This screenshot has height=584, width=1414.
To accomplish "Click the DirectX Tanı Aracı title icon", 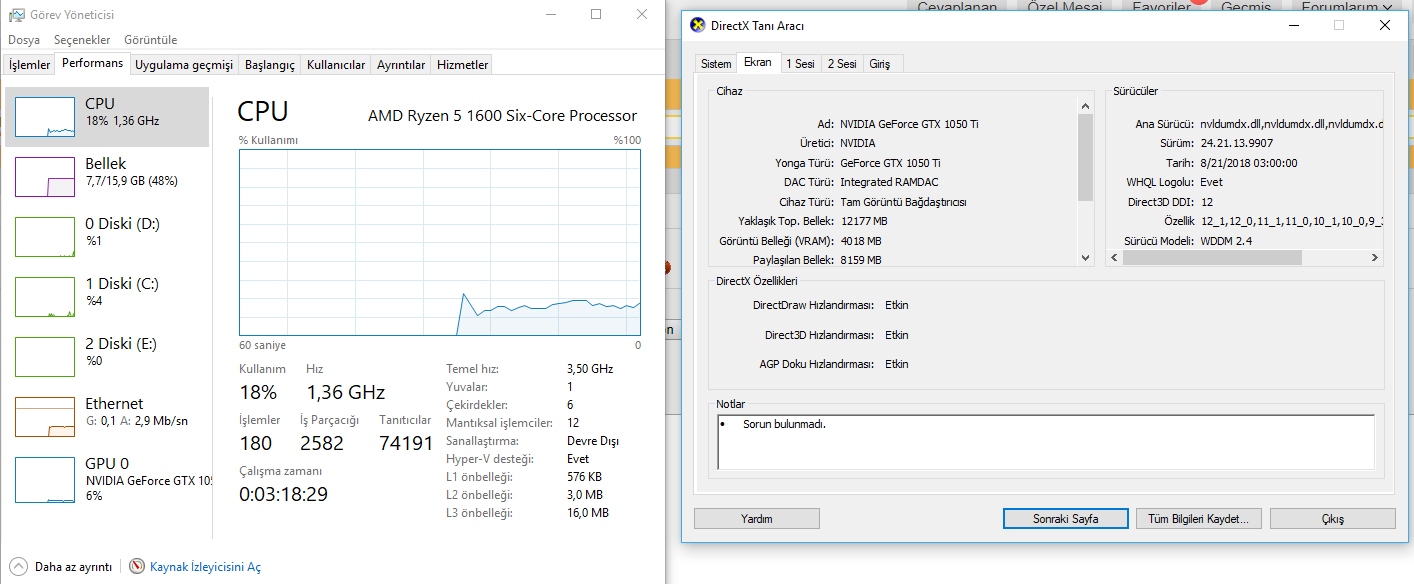I will [697, 25].
